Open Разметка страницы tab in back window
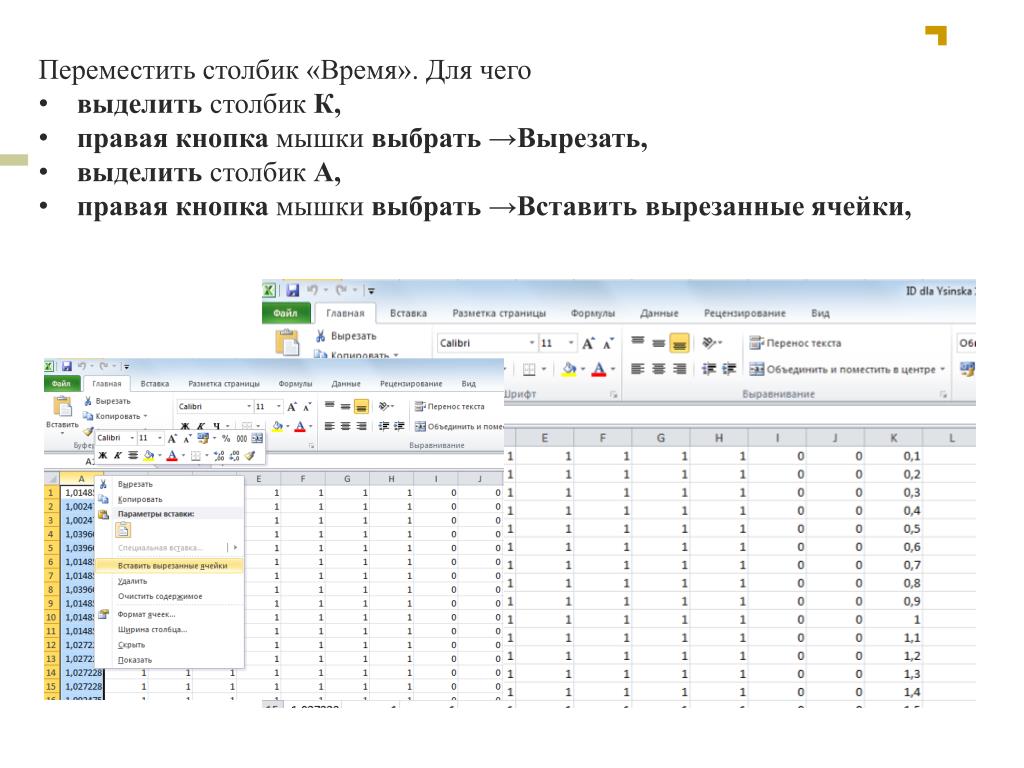This screenshot has width=1024, height=768. (499, 313)
